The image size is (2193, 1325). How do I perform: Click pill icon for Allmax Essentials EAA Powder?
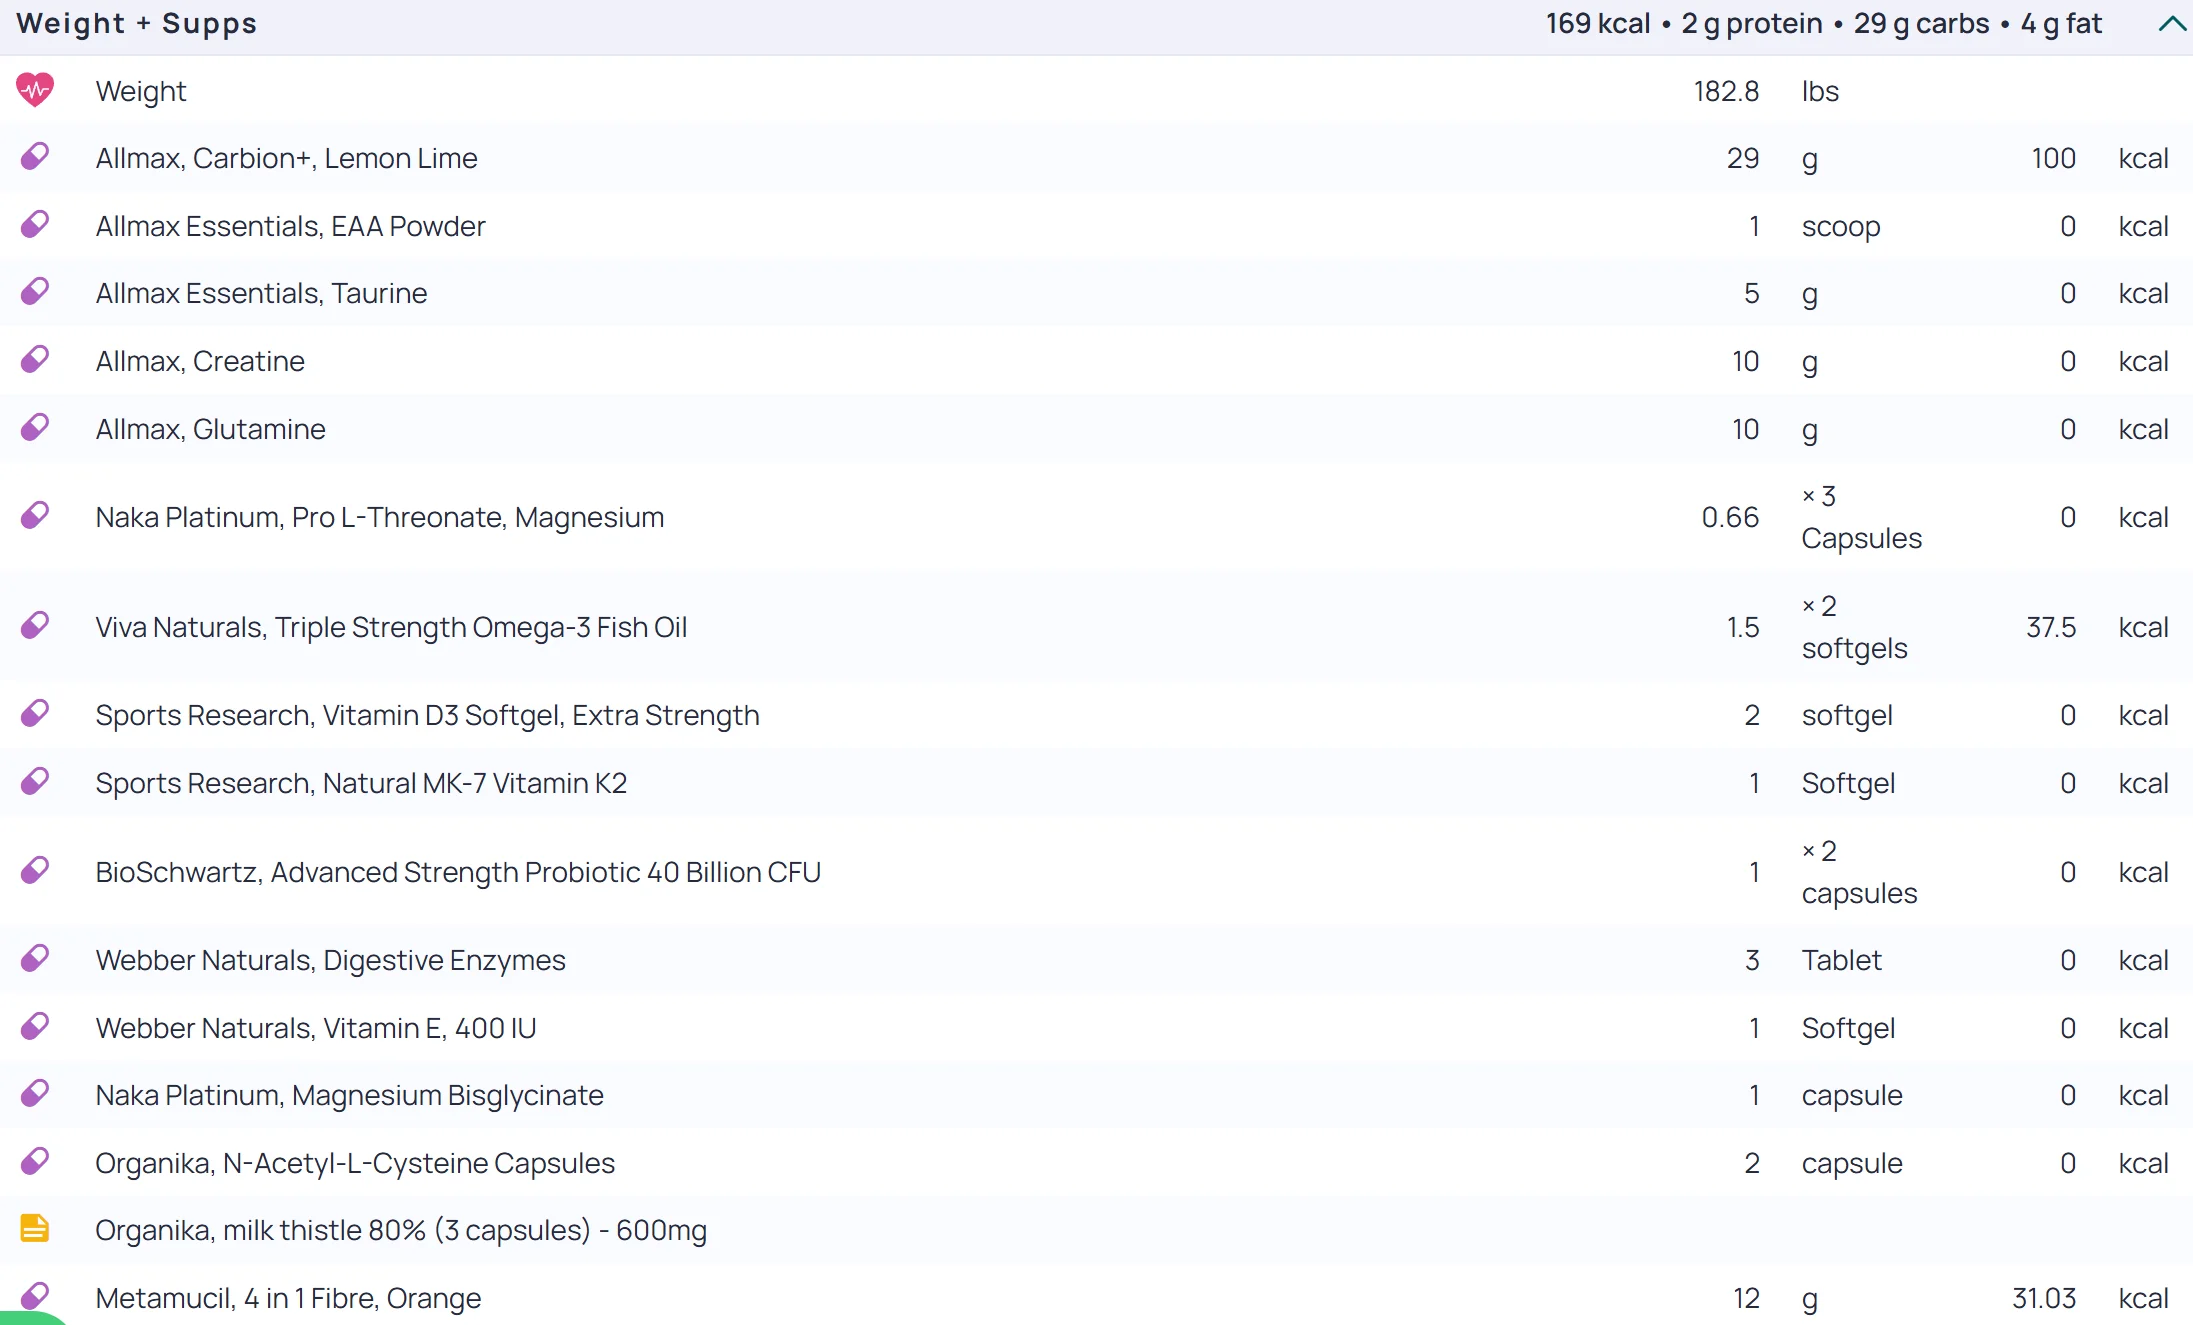[35, 225]
